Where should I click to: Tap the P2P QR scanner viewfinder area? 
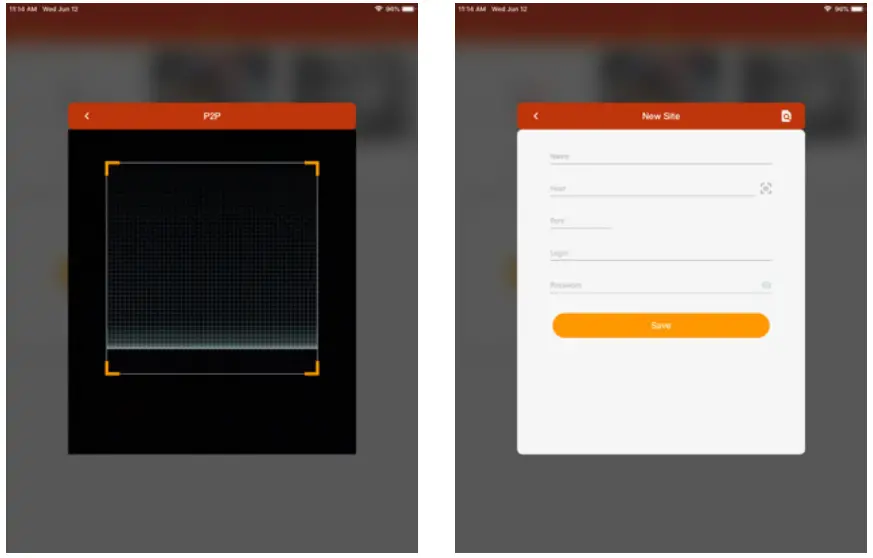pos(212,268)
